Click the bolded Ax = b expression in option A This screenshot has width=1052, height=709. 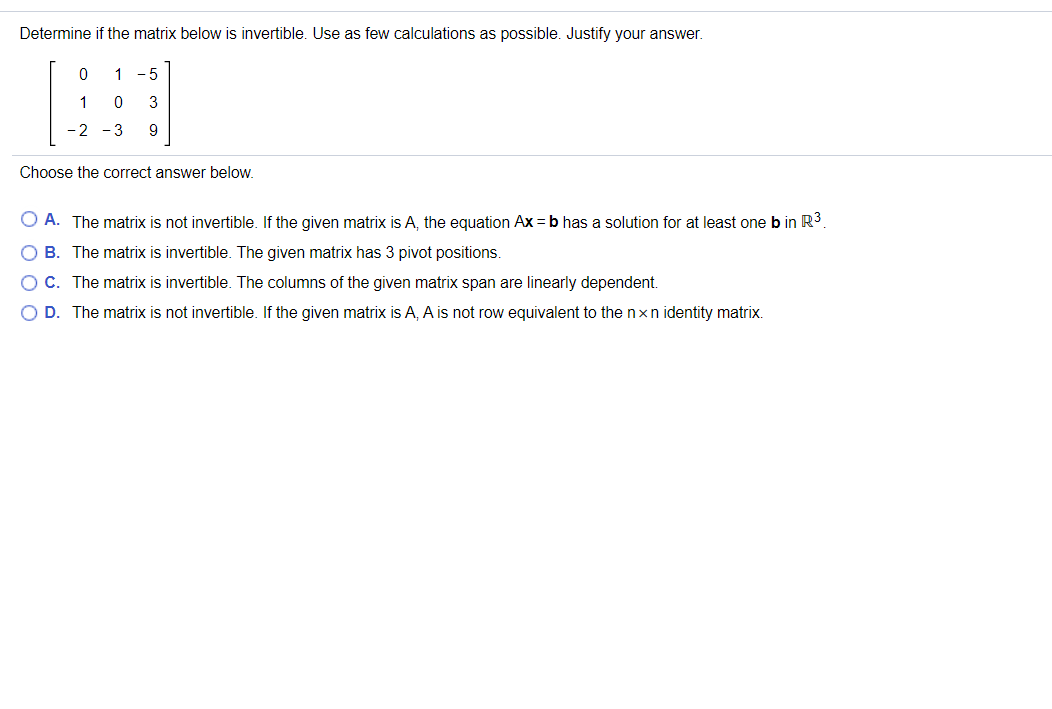[540, 222]
